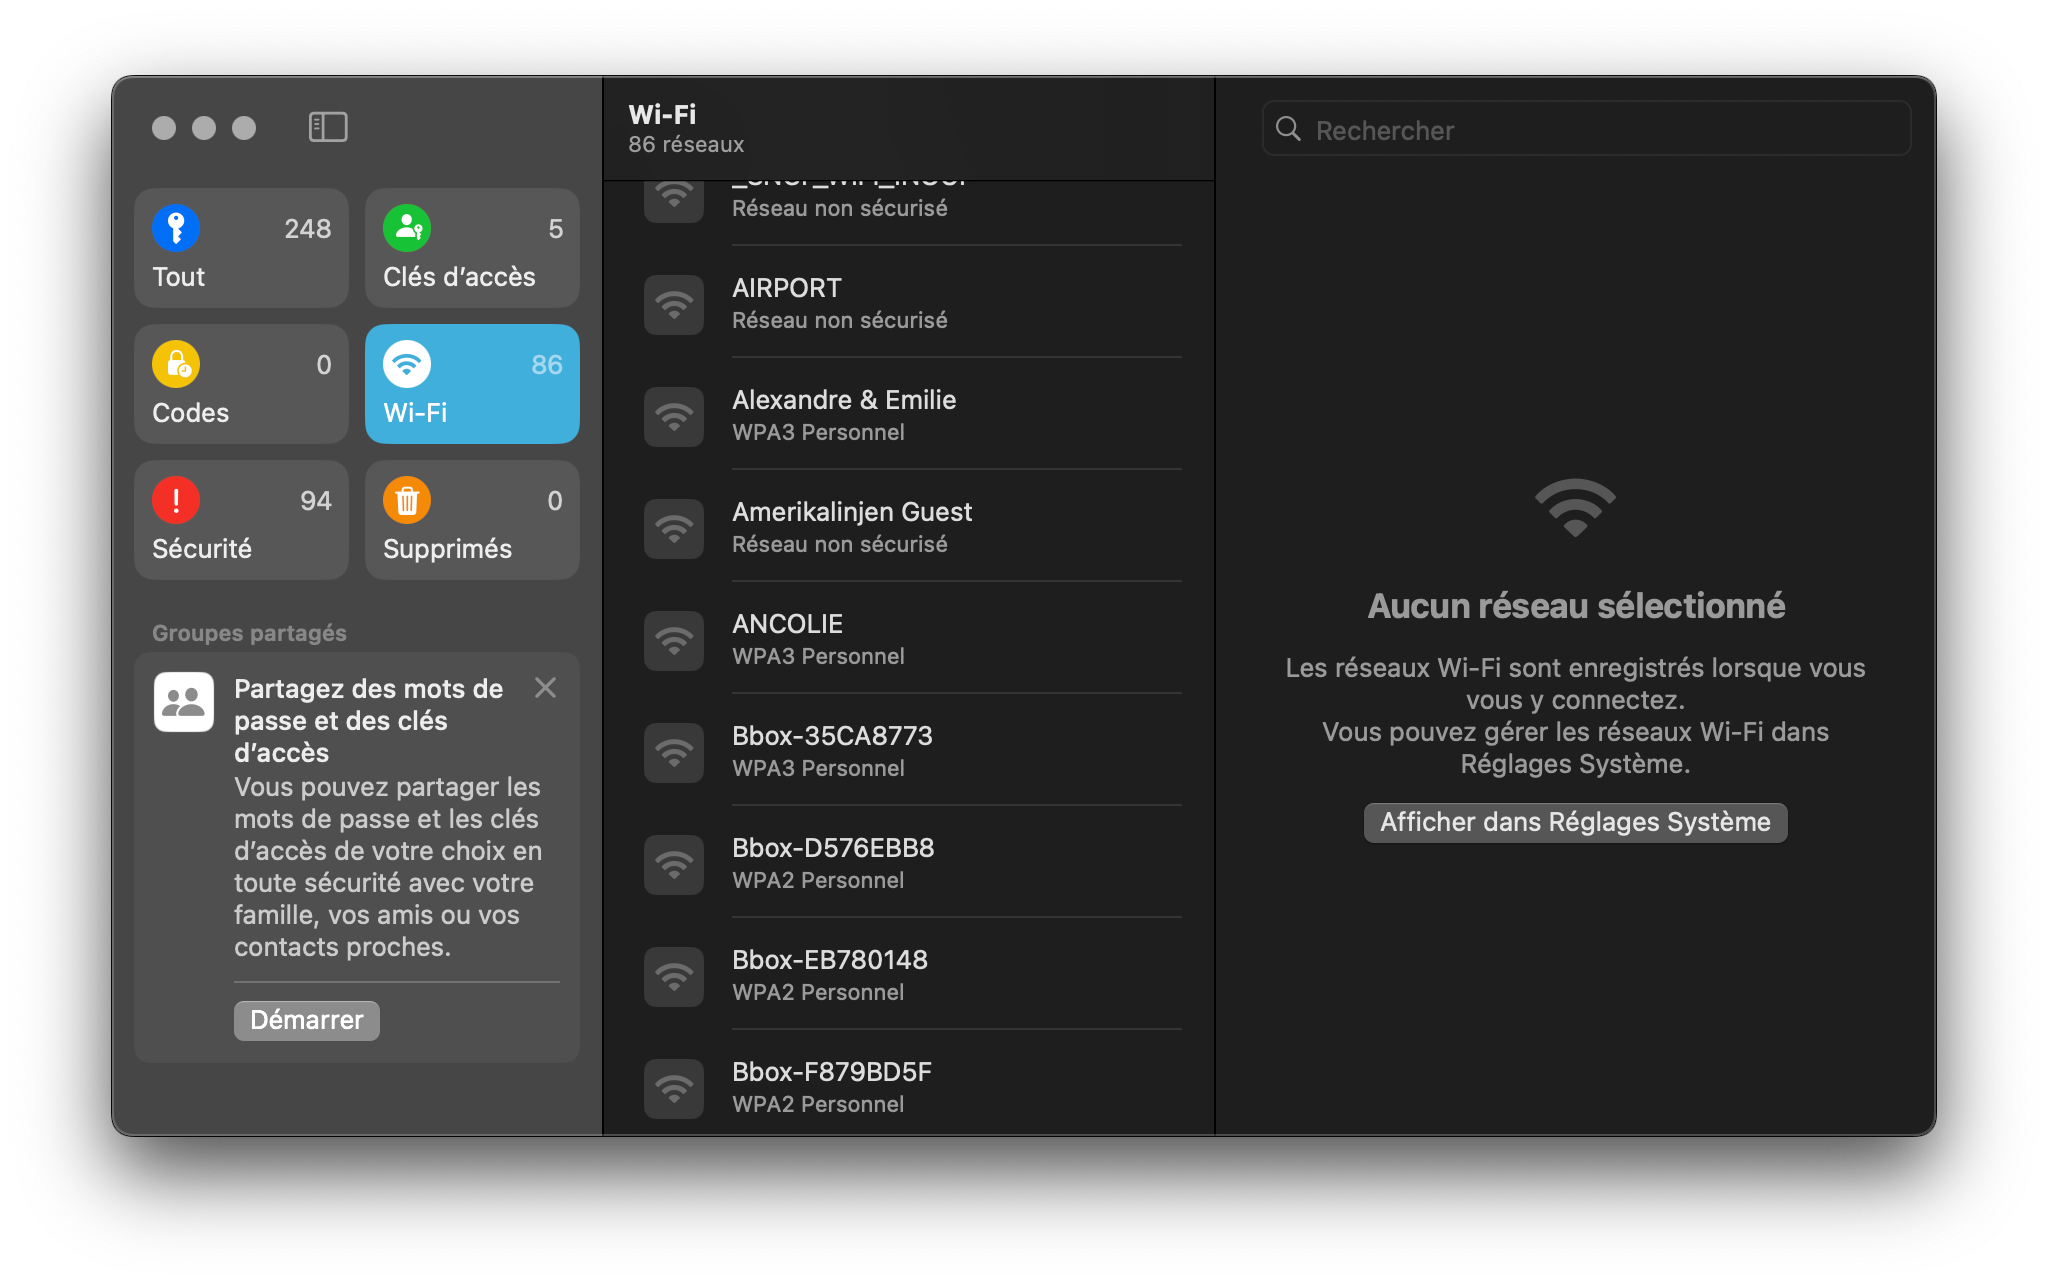Click the 248 count on Tout tile

[x=308, y=229]
